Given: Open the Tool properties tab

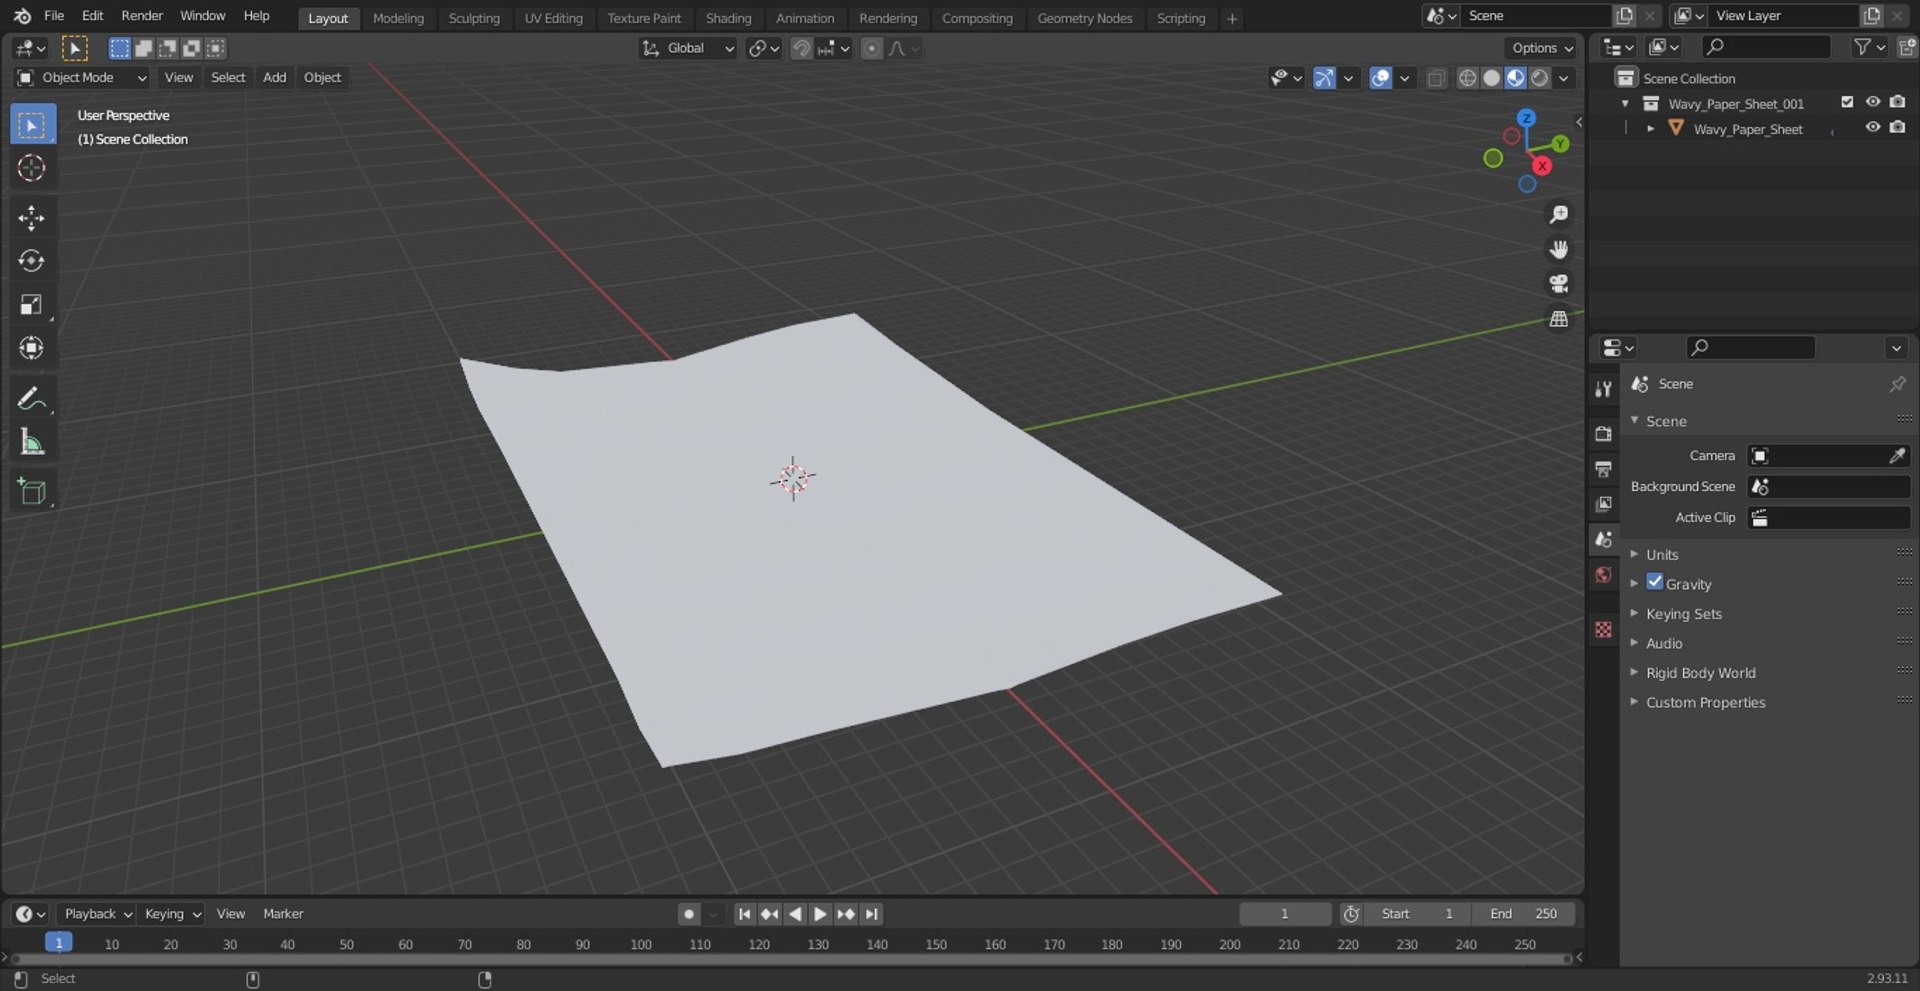Looking at the screenshot, I should click(1604, 389).
